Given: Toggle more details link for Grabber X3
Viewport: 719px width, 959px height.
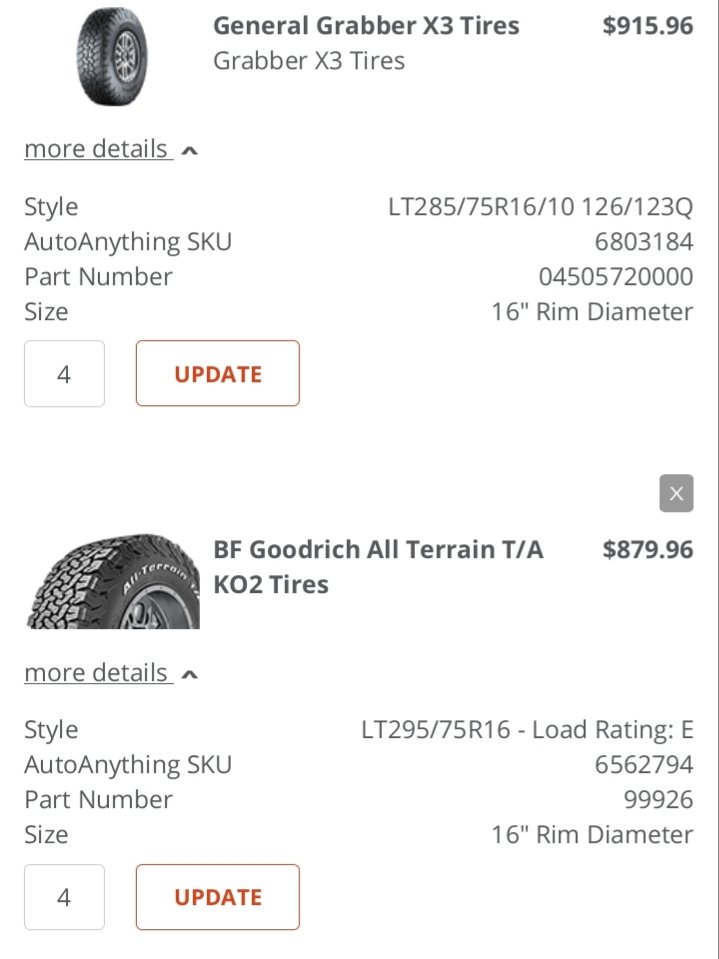Looking at the screenshot, I should click(98, 149).
